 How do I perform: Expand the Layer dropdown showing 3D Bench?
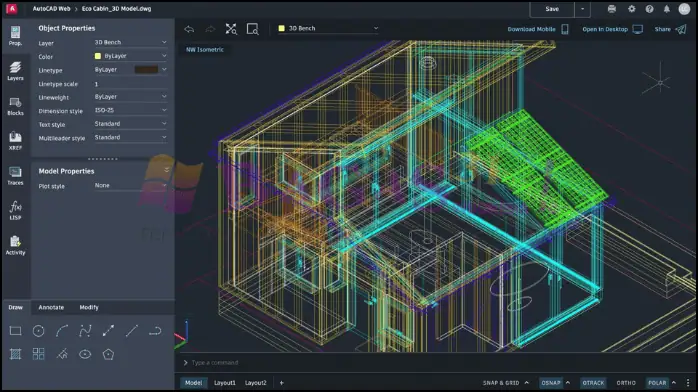pyautogui.click(x=130, y=42)
